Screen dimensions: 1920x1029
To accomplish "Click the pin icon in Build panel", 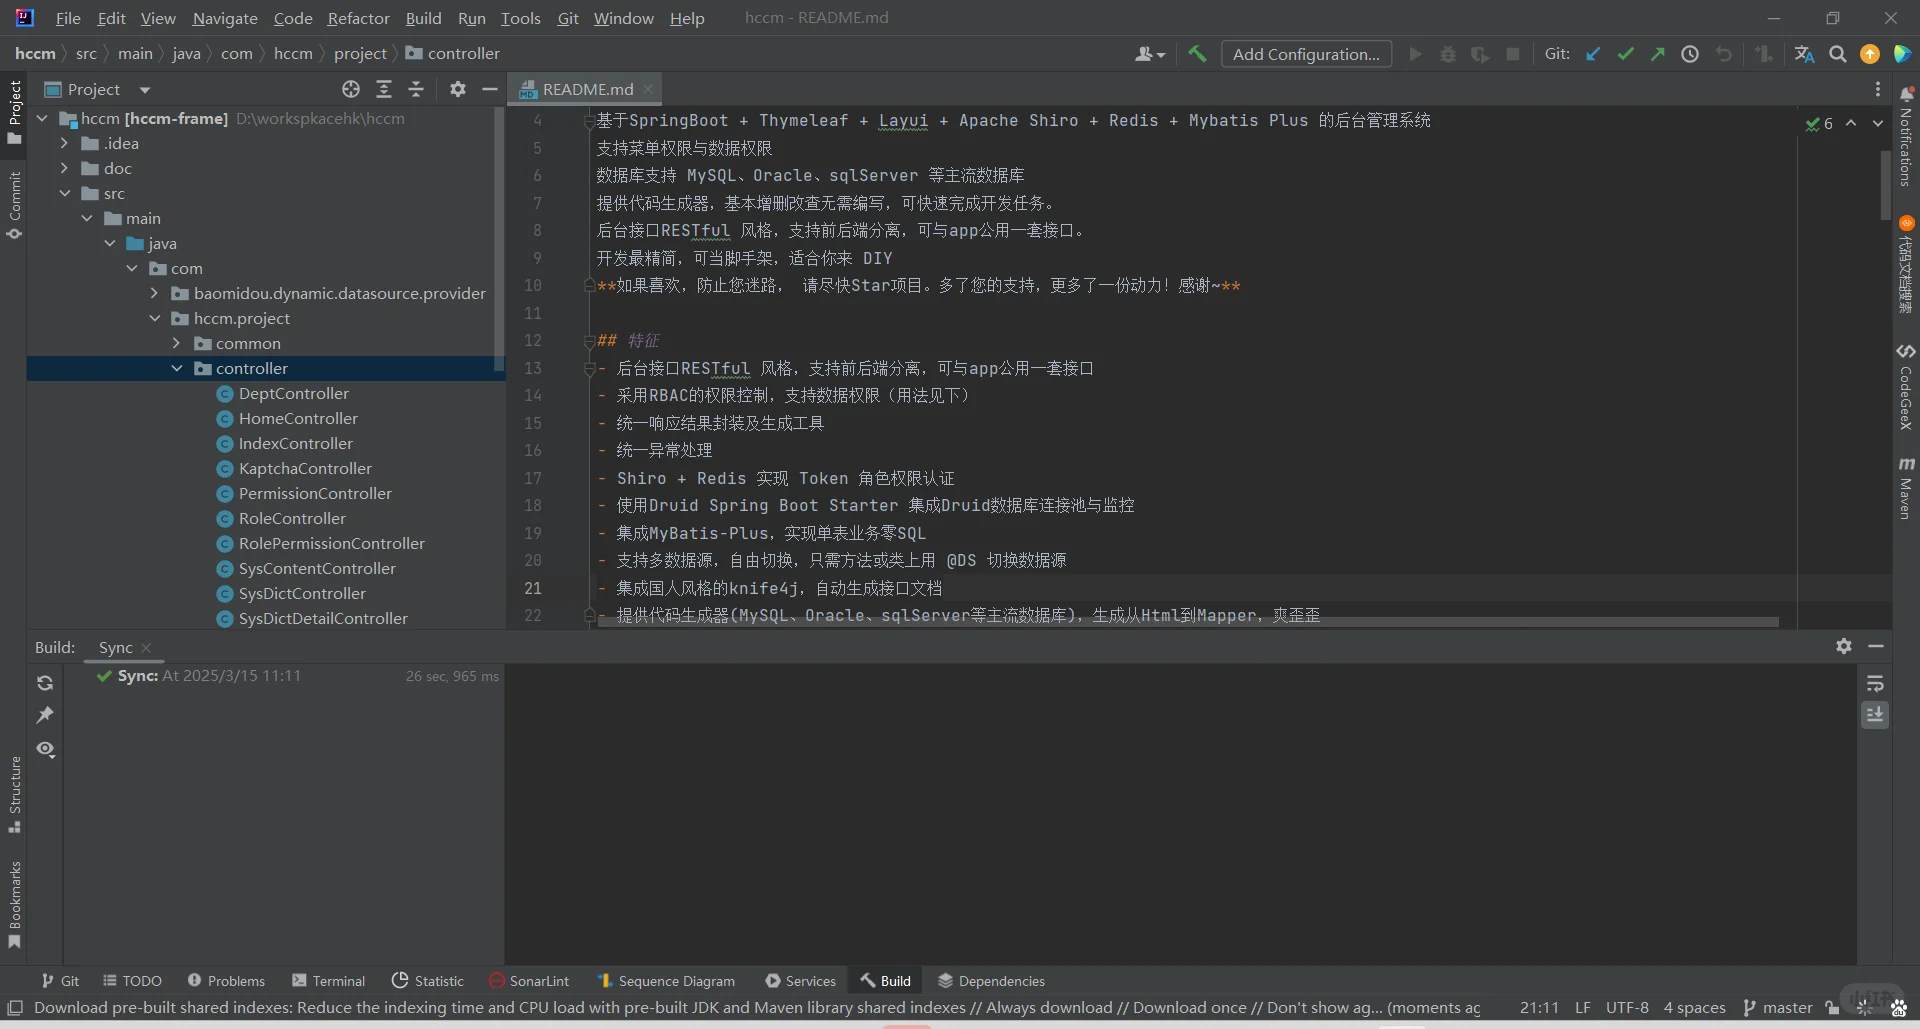I will pos(45,715).
